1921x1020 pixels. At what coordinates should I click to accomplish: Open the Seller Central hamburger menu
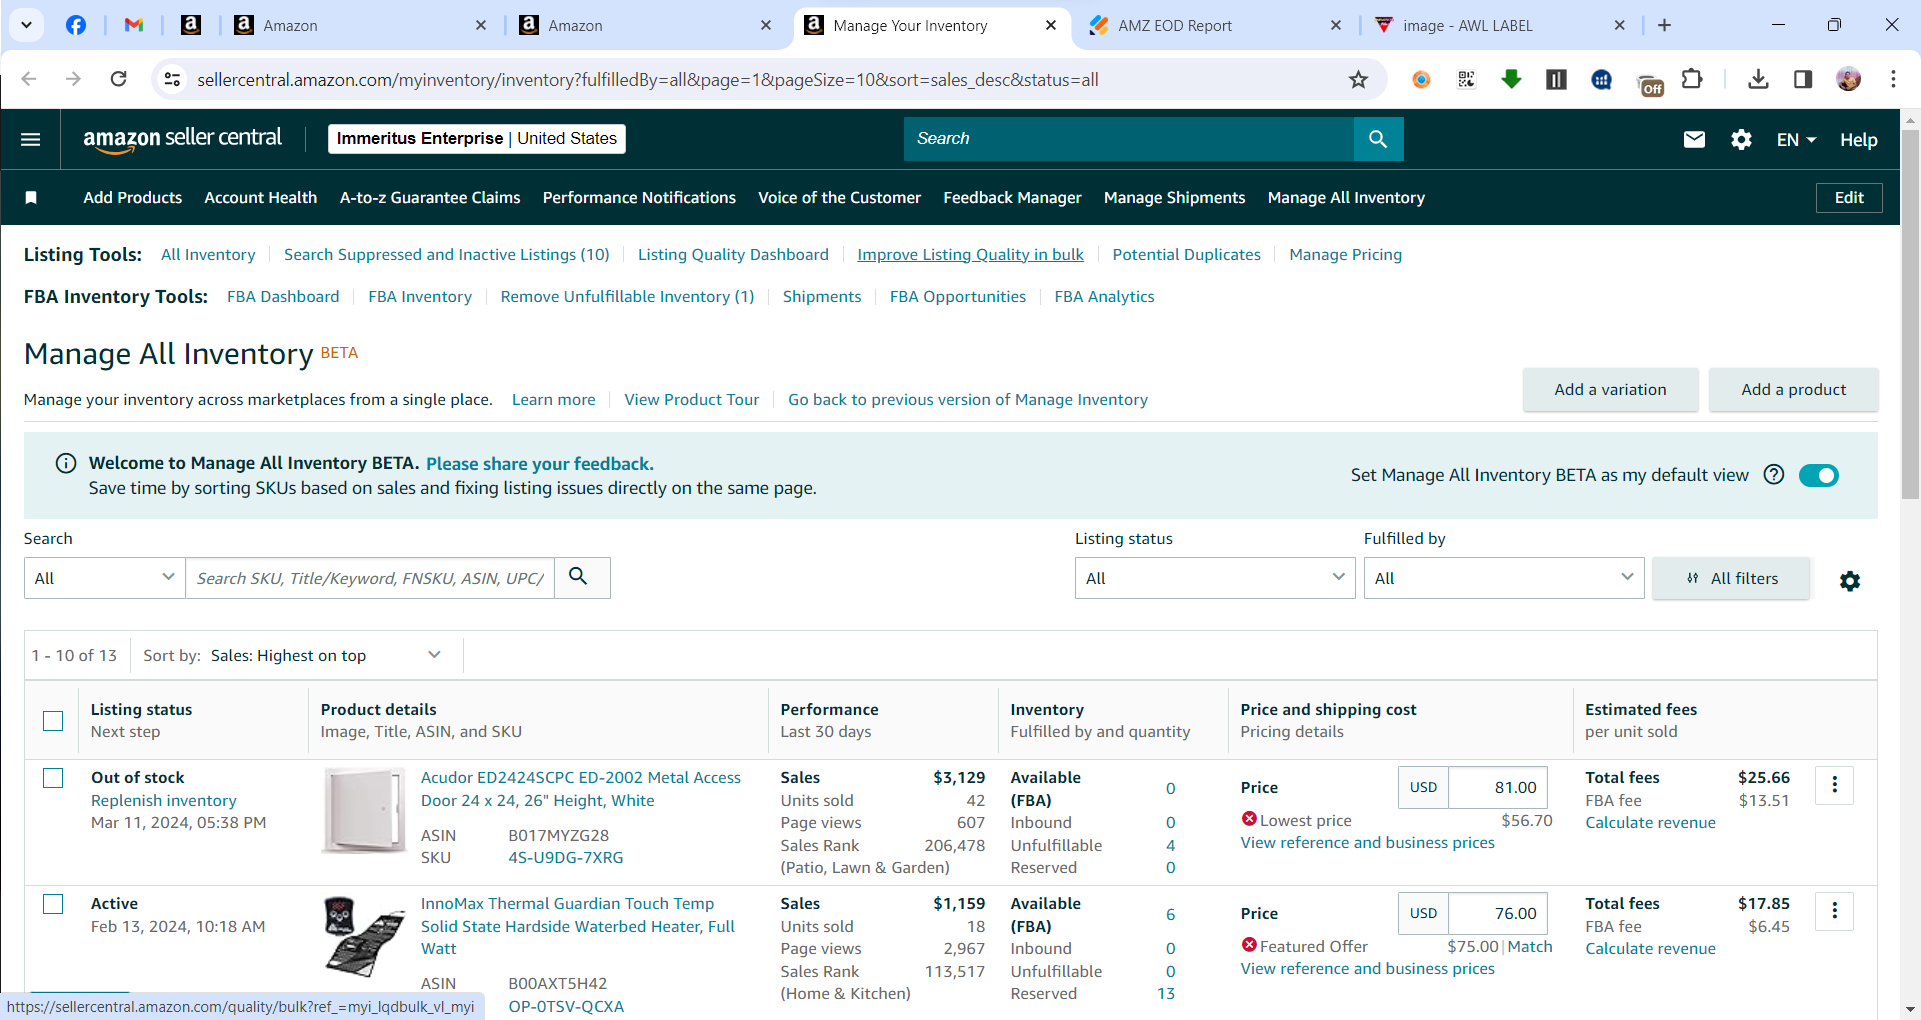pyautogui.click(x=31, y=139)
